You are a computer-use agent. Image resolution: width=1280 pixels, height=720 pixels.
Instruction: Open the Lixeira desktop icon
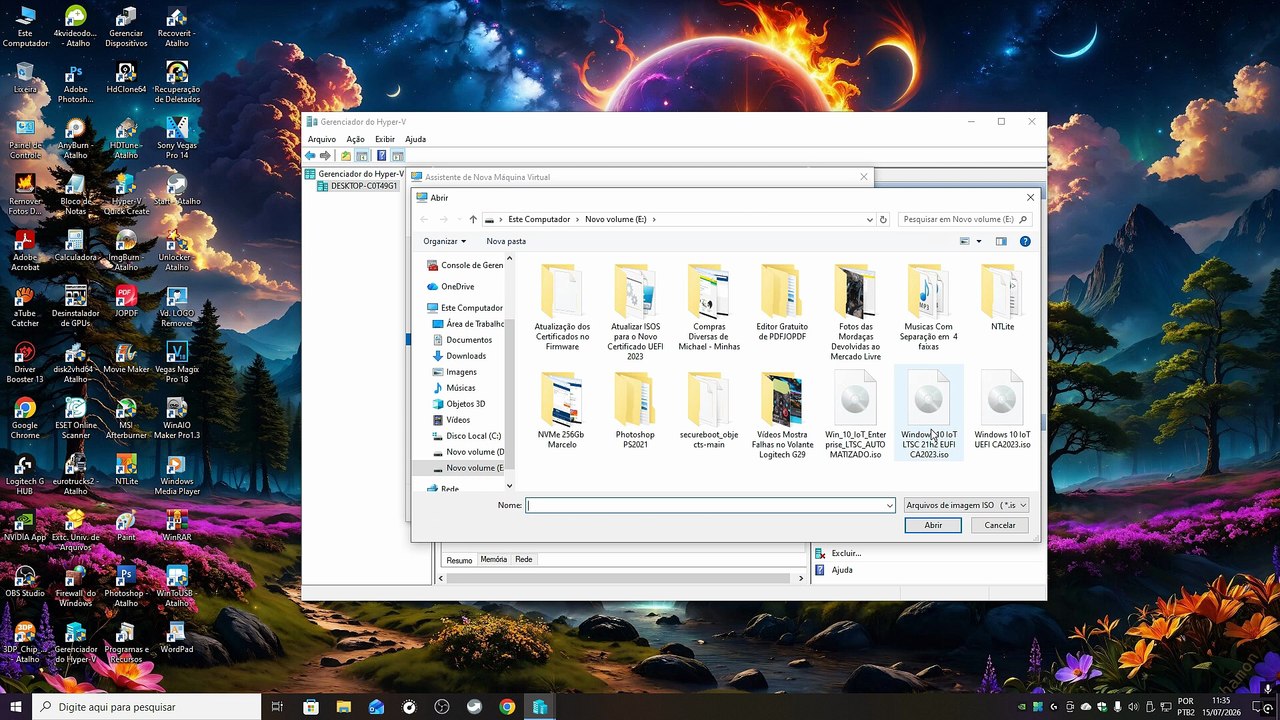coord(25,76)
